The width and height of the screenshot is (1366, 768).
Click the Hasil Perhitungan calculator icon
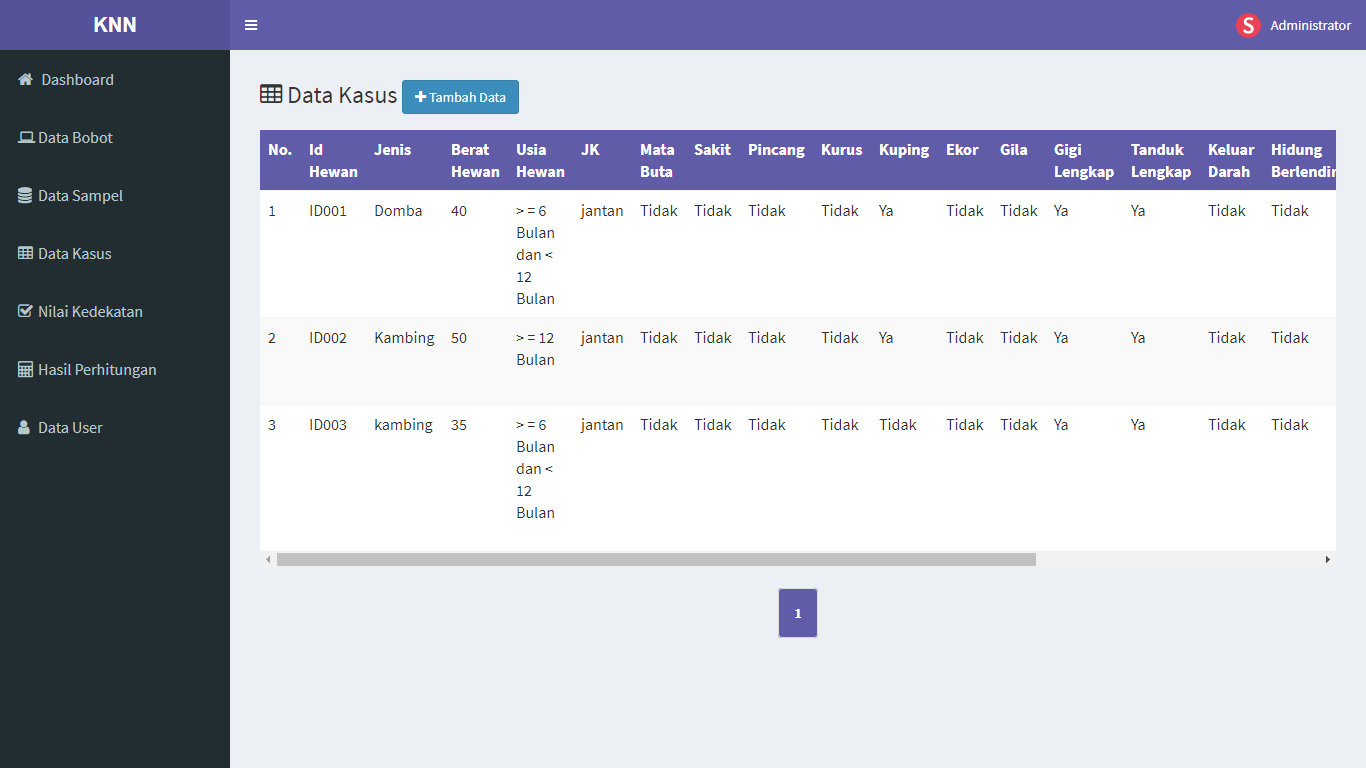coord(26,369)
